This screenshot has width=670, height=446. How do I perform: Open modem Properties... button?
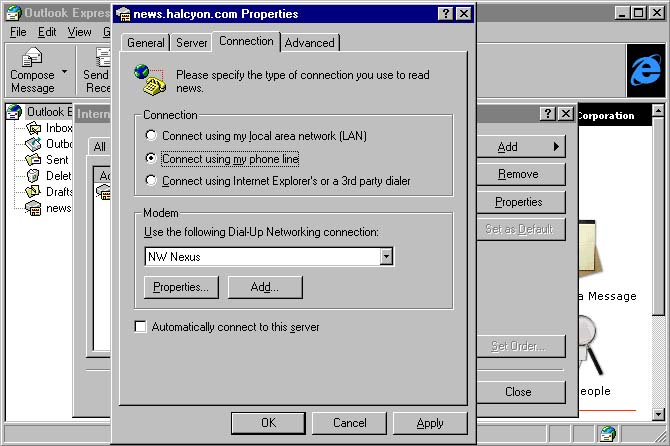pos(181,287)
